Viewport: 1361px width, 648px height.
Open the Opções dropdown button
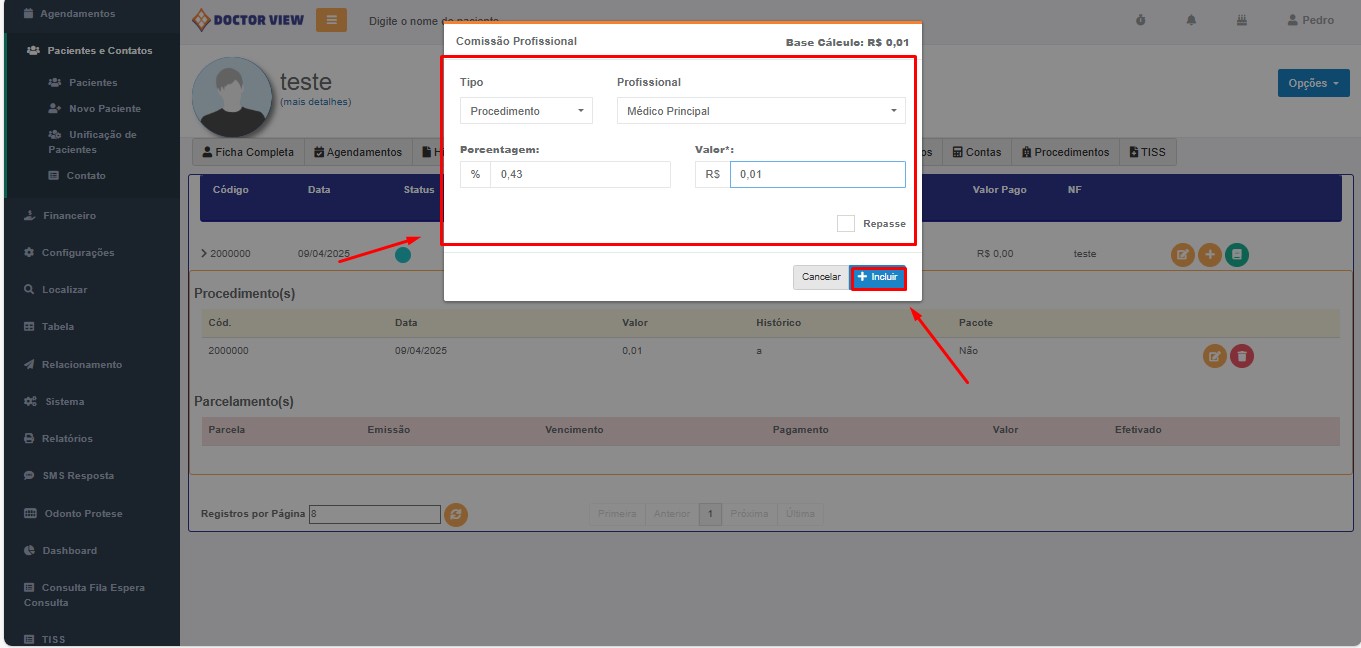(x=1313, y=83)
